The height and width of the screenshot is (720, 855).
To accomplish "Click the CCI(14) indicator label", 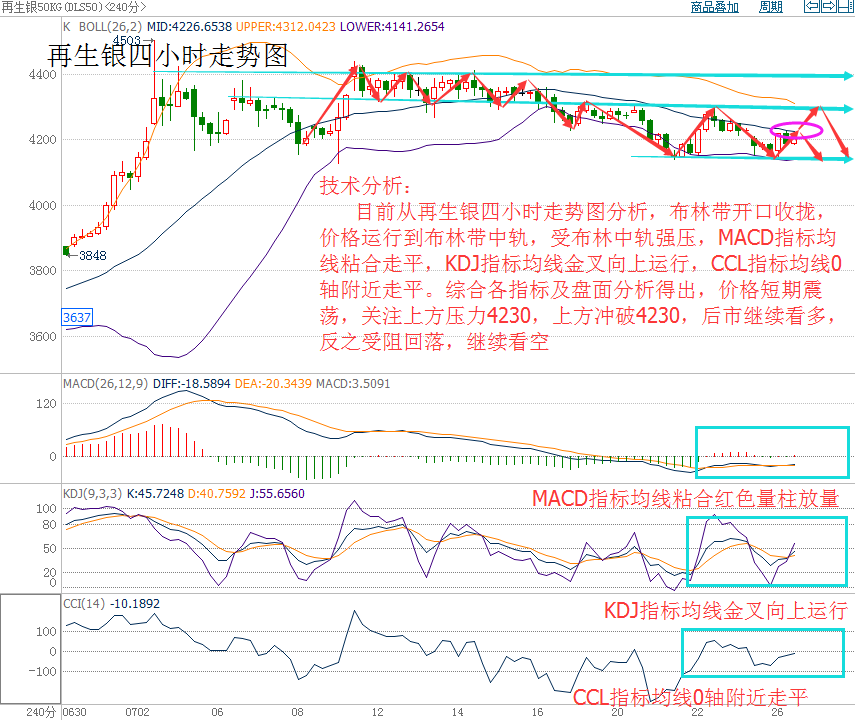I will 85,604.
